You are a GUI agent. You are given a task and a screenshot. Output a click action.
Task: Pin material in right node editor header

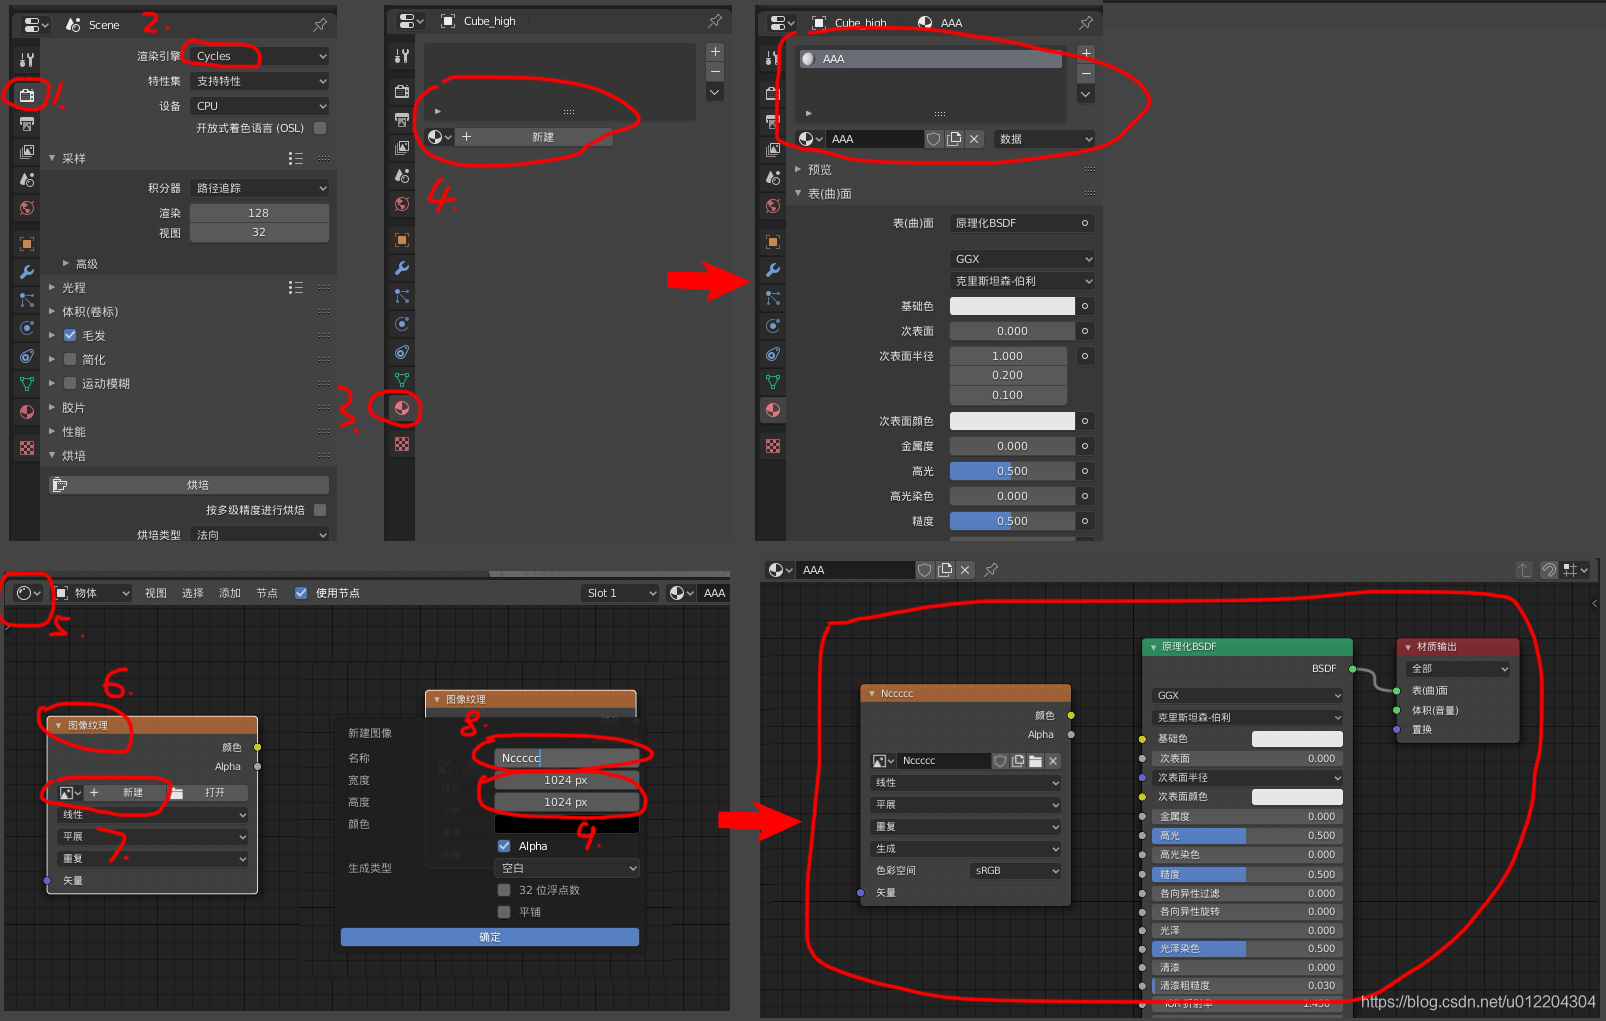point(991,570)
